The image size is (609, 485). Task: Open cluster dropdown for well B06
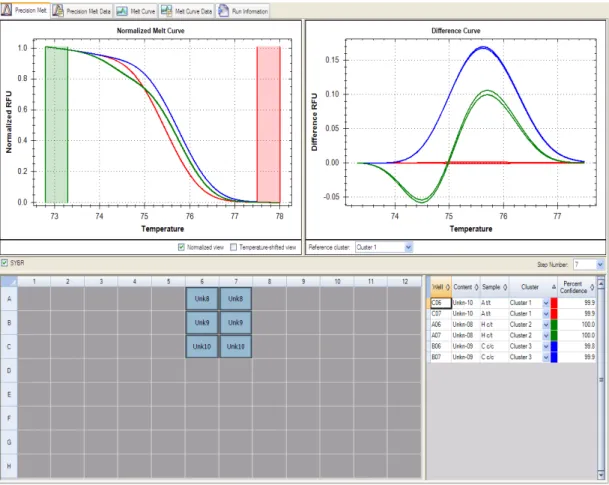click(546, 346)
